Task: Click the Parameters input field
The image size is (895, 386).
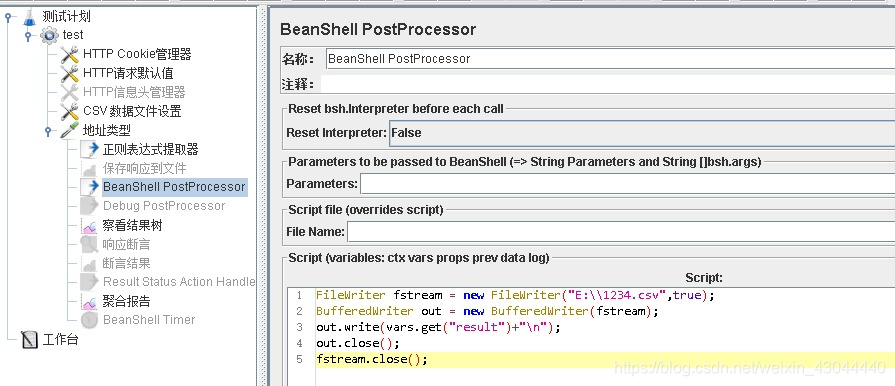Action: pyautogui.click(x=627, y=184)
